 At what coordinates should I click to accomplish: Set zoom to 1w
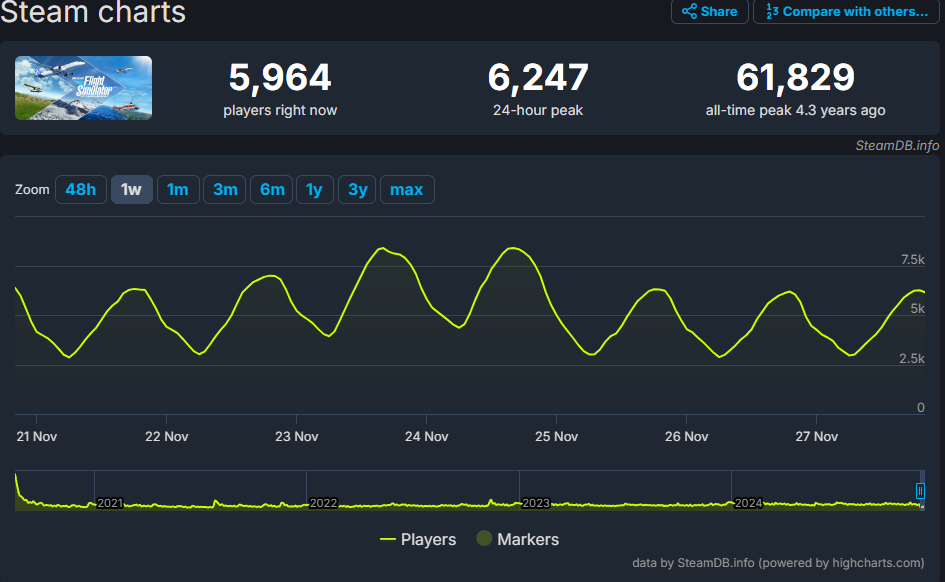point(131,190)
